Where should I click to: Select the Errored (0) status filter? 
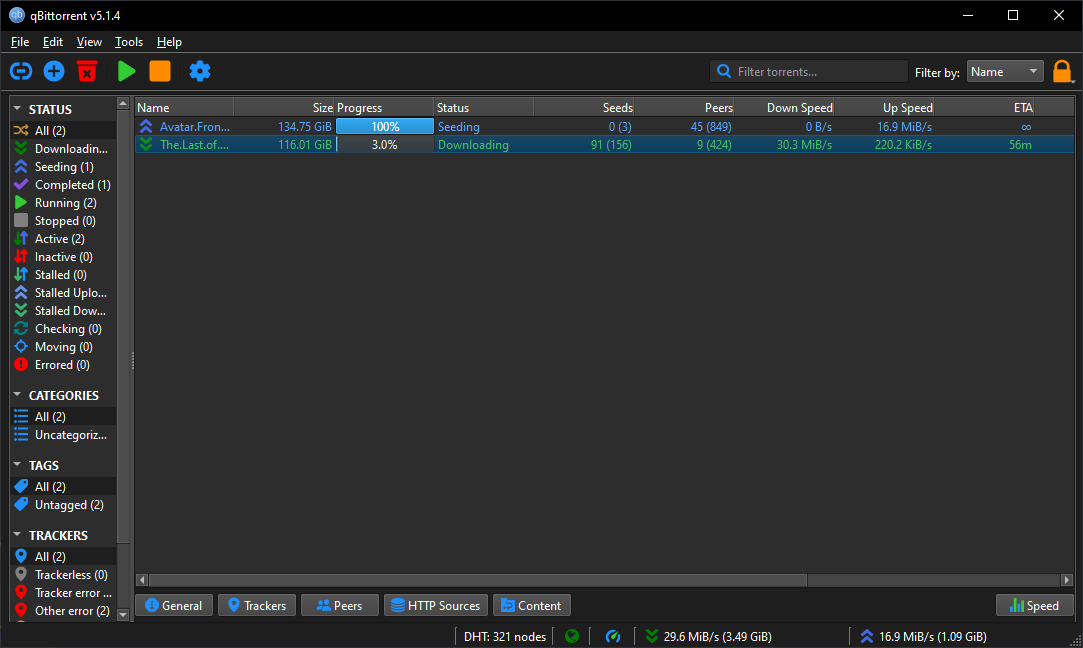[63, 364]
